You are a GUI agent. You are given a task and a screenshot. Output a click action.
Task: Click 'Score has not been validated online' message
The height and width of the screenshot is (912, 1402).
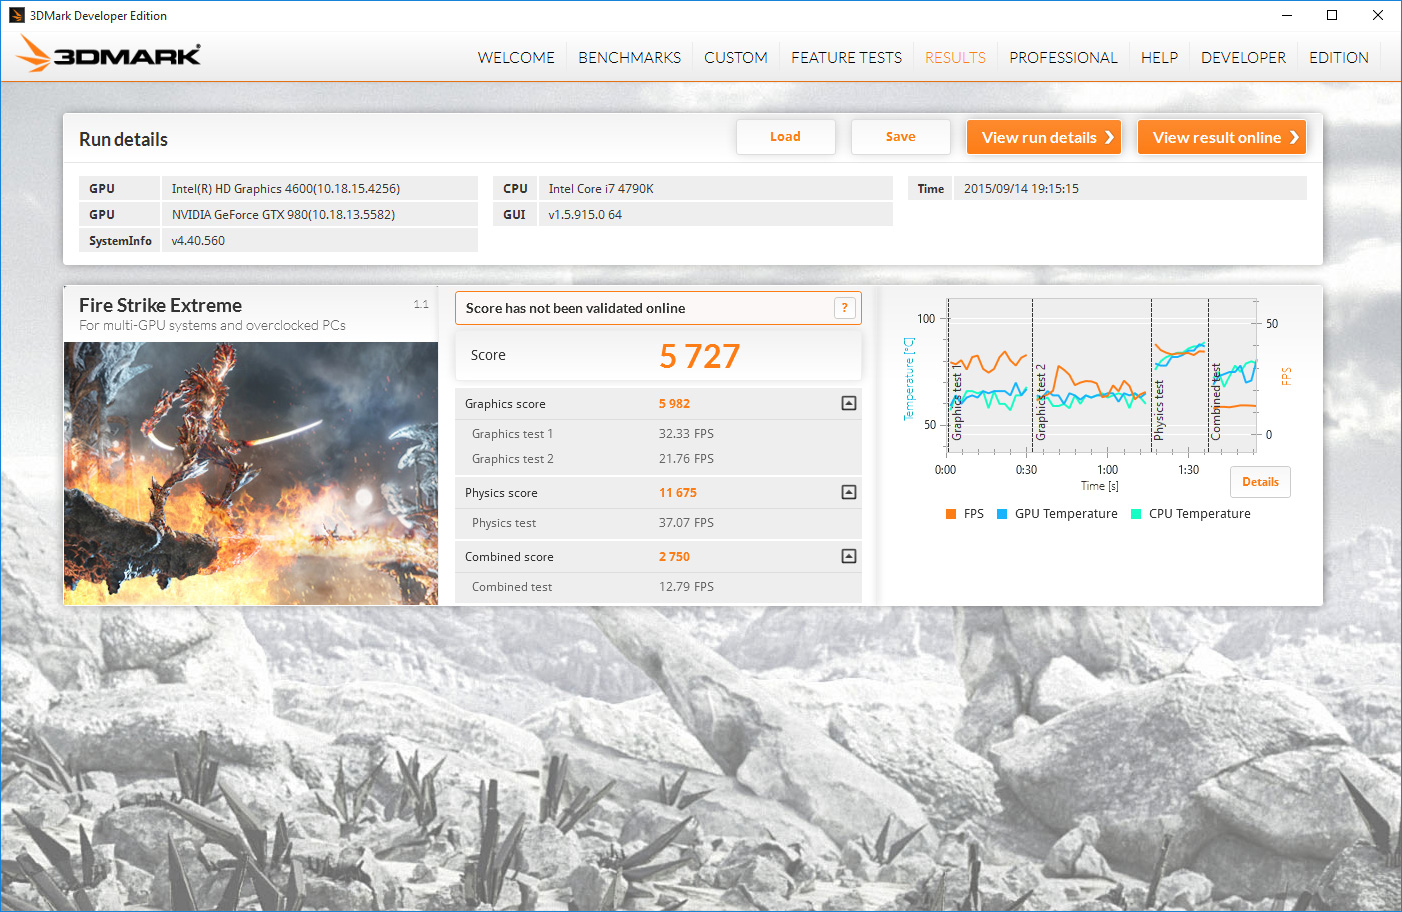click(x=575, y=308)
